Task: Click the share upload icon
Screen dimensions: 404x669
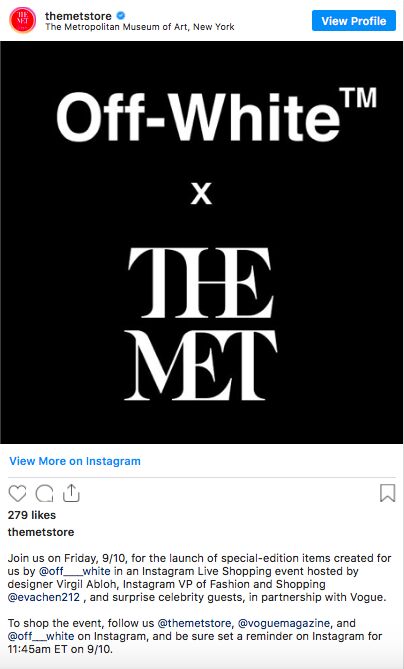Action: [71, 493]
